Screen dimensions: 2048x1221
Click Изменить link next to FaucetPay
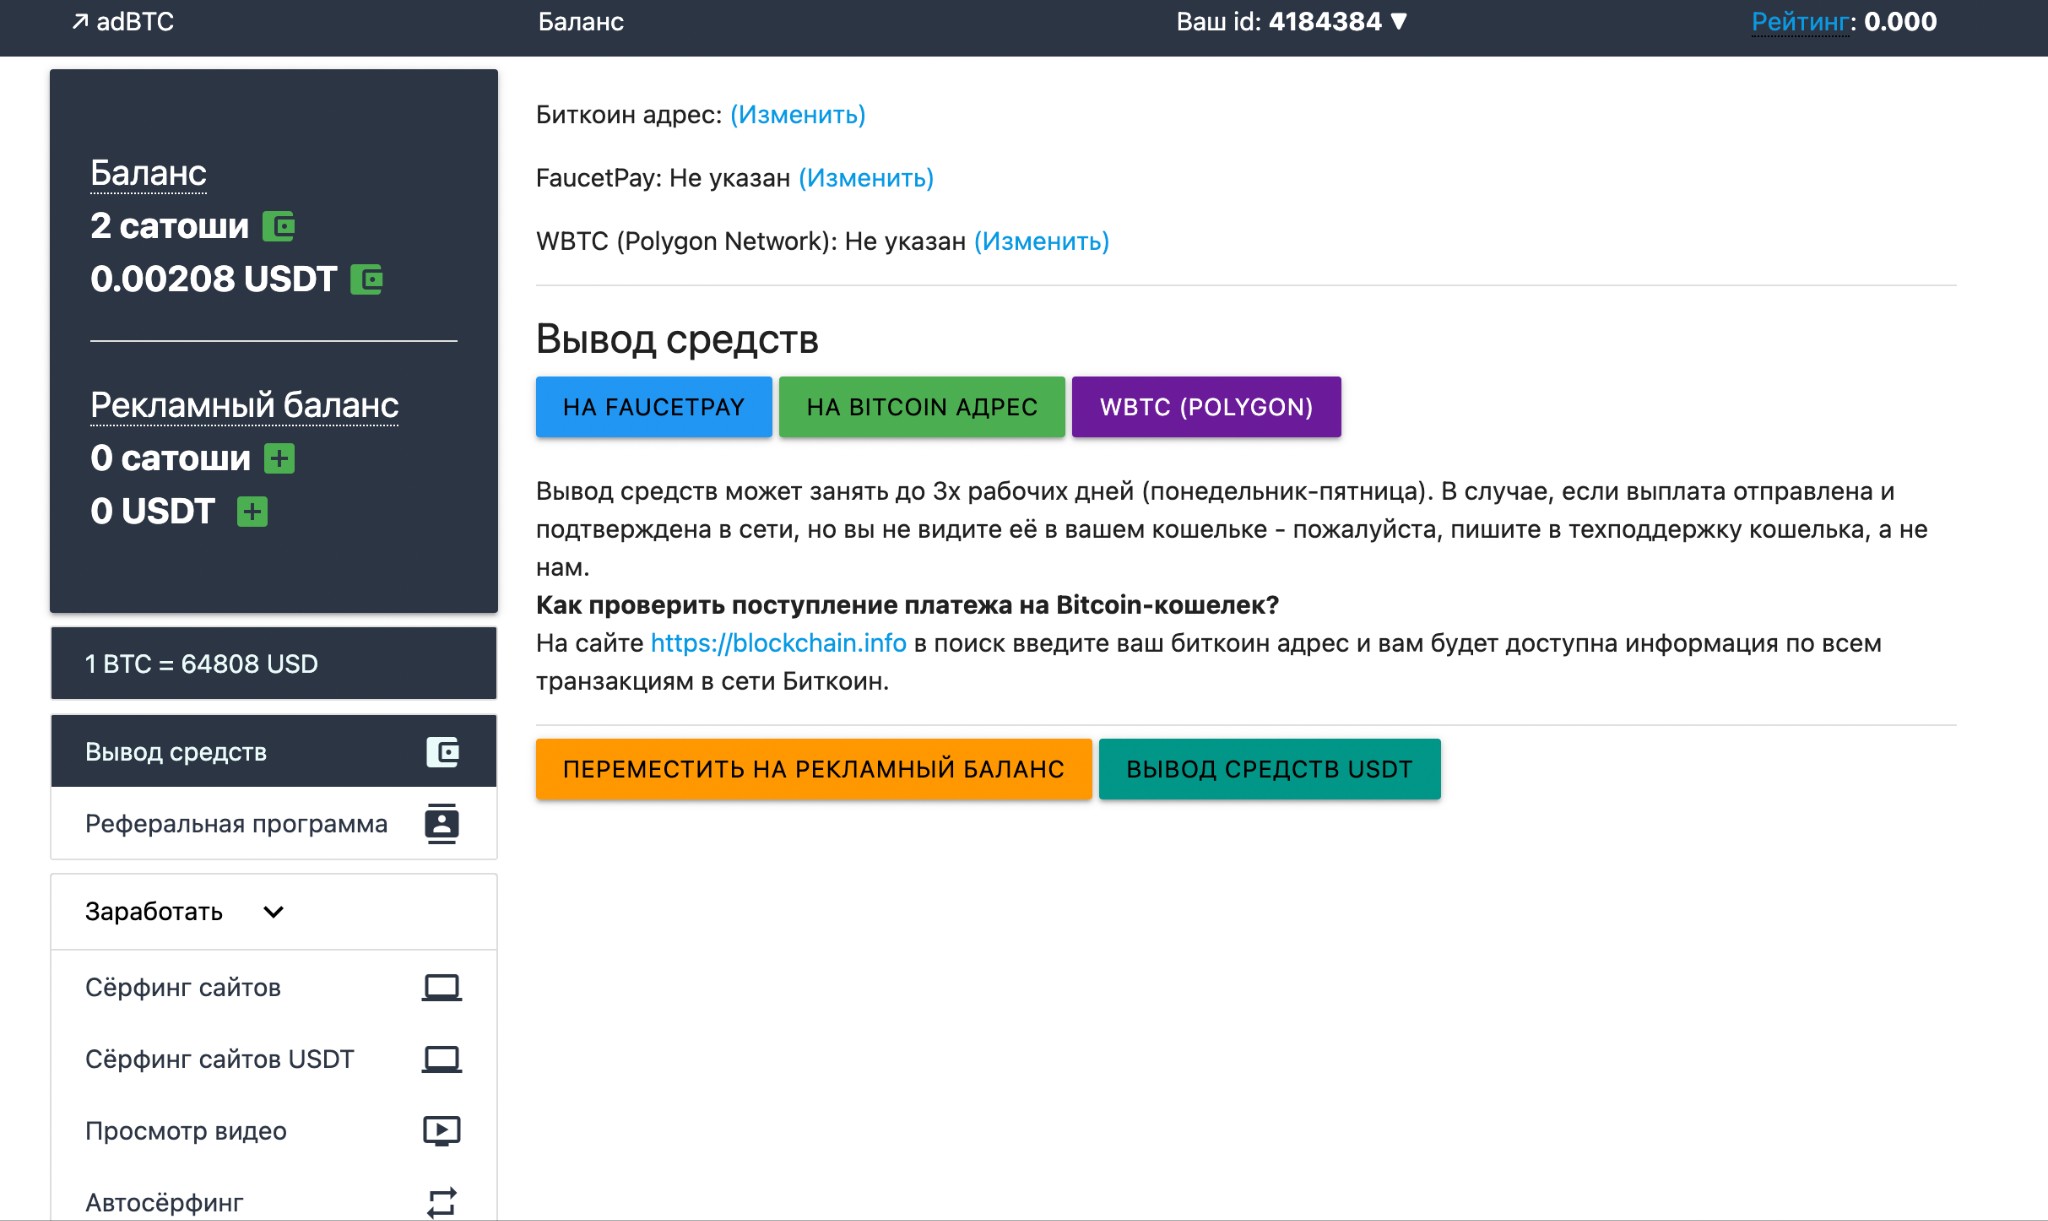point(866,178)
